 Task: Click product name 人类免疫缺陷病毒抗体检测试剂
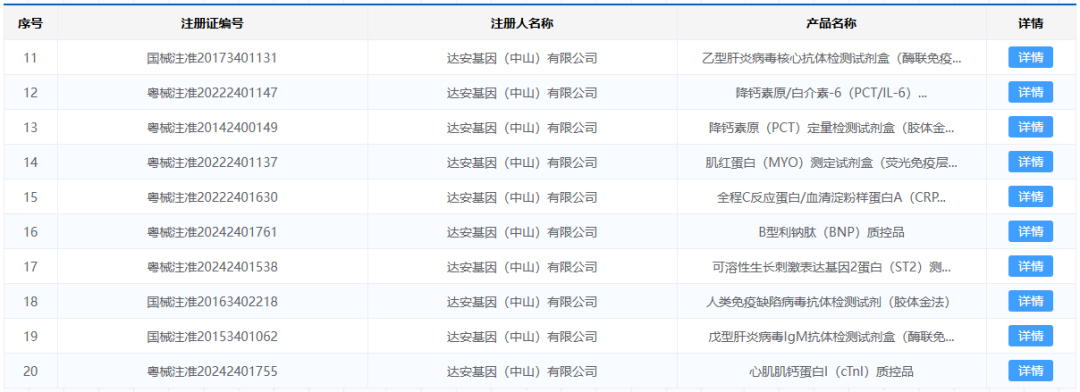[x=831, y=302]
